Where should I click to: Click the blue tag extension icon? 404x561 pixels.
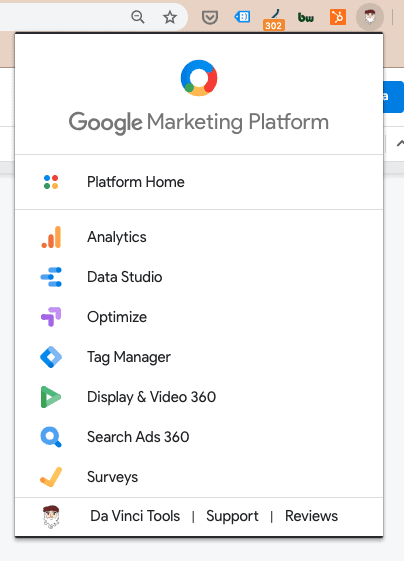[242, 16]
